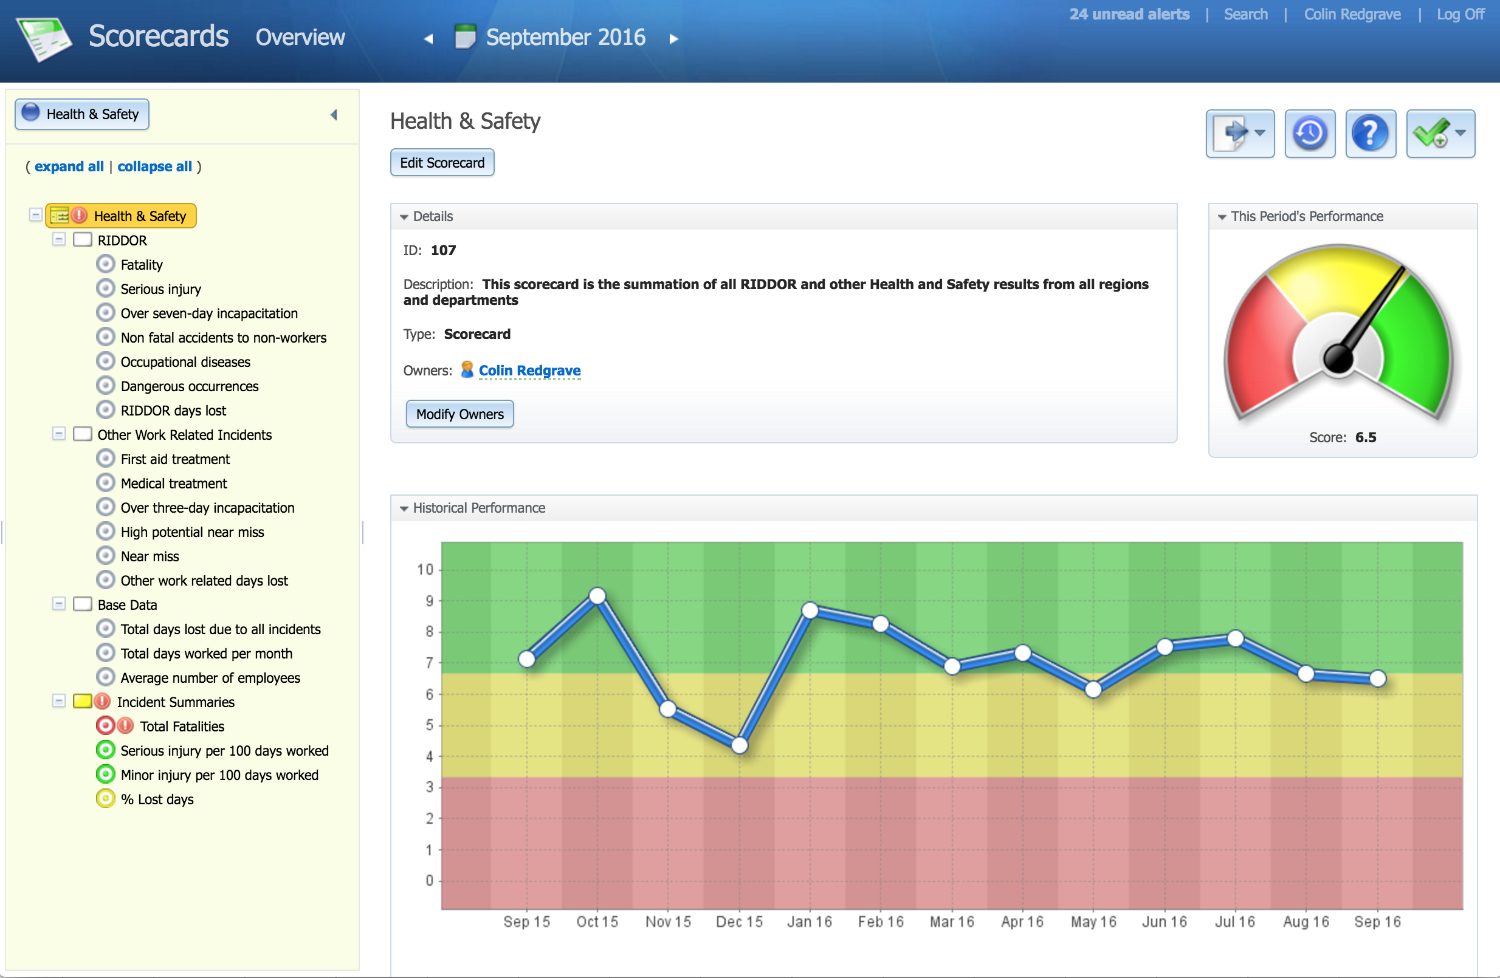Screen dimensions: 1500x978
Task: Click the Sep 16 data point on chart
Action: [1377, 678]
